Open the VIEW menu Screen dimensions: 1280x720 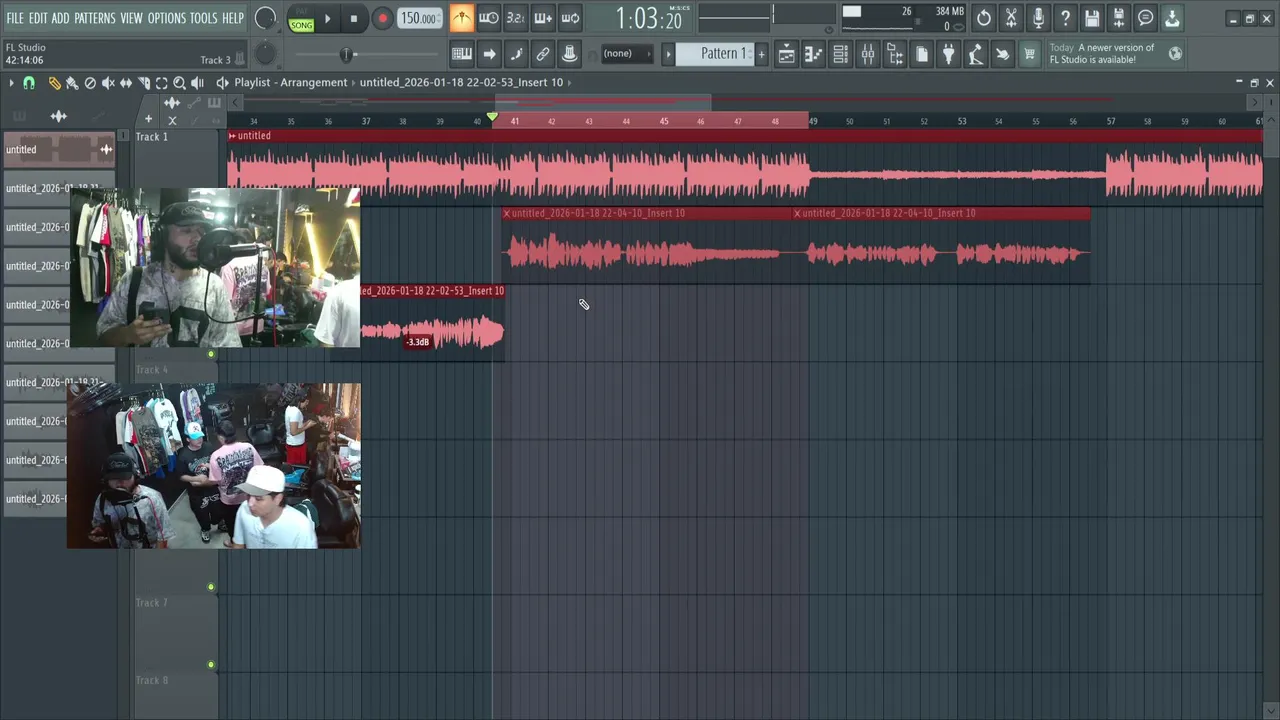pyautogui.click(x=132, y=18)
